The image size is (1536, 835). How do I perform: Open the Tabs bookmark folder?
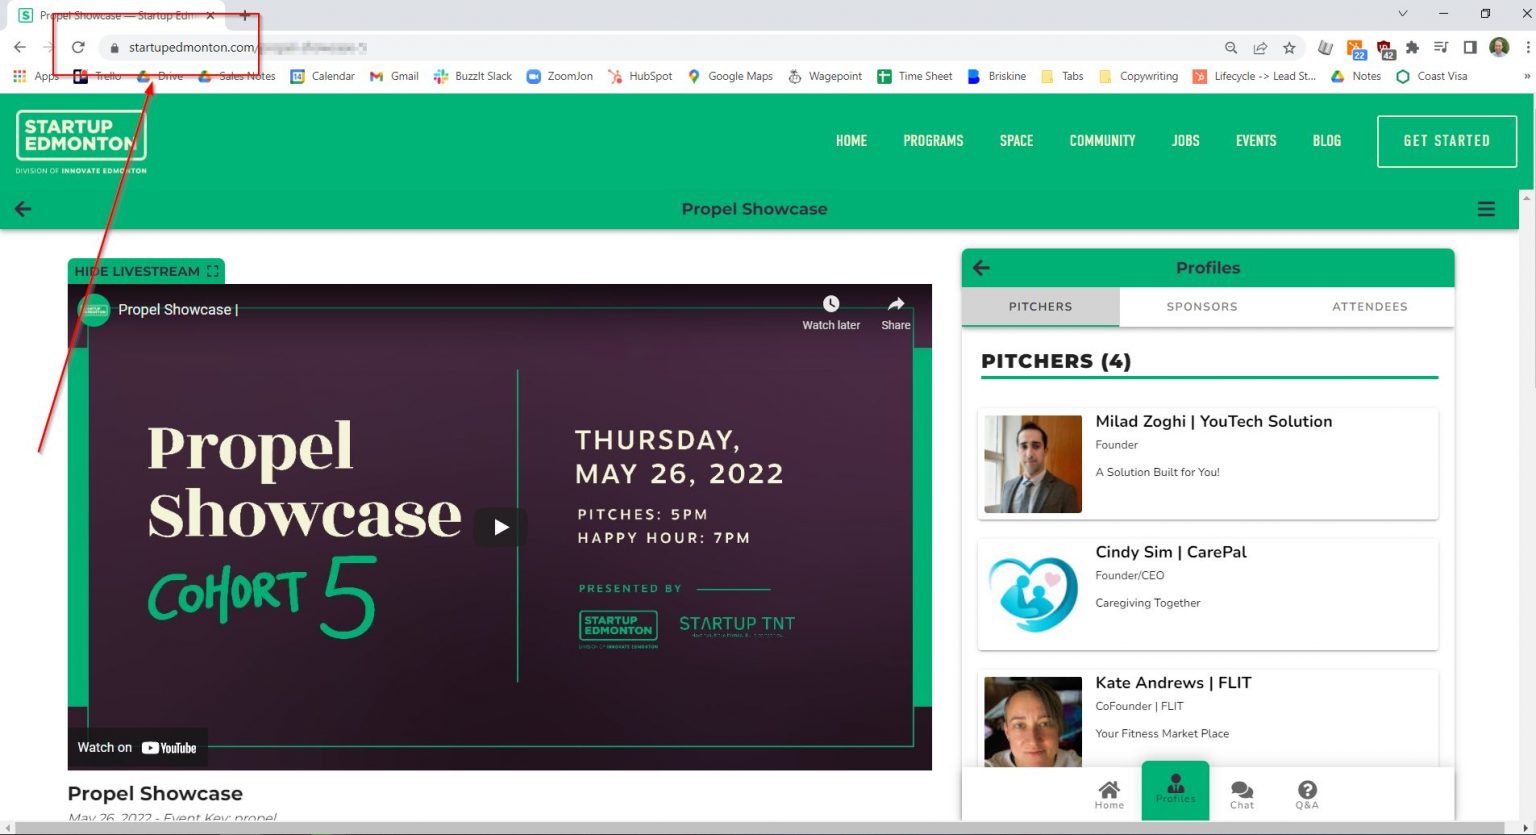coord(1062,76)
